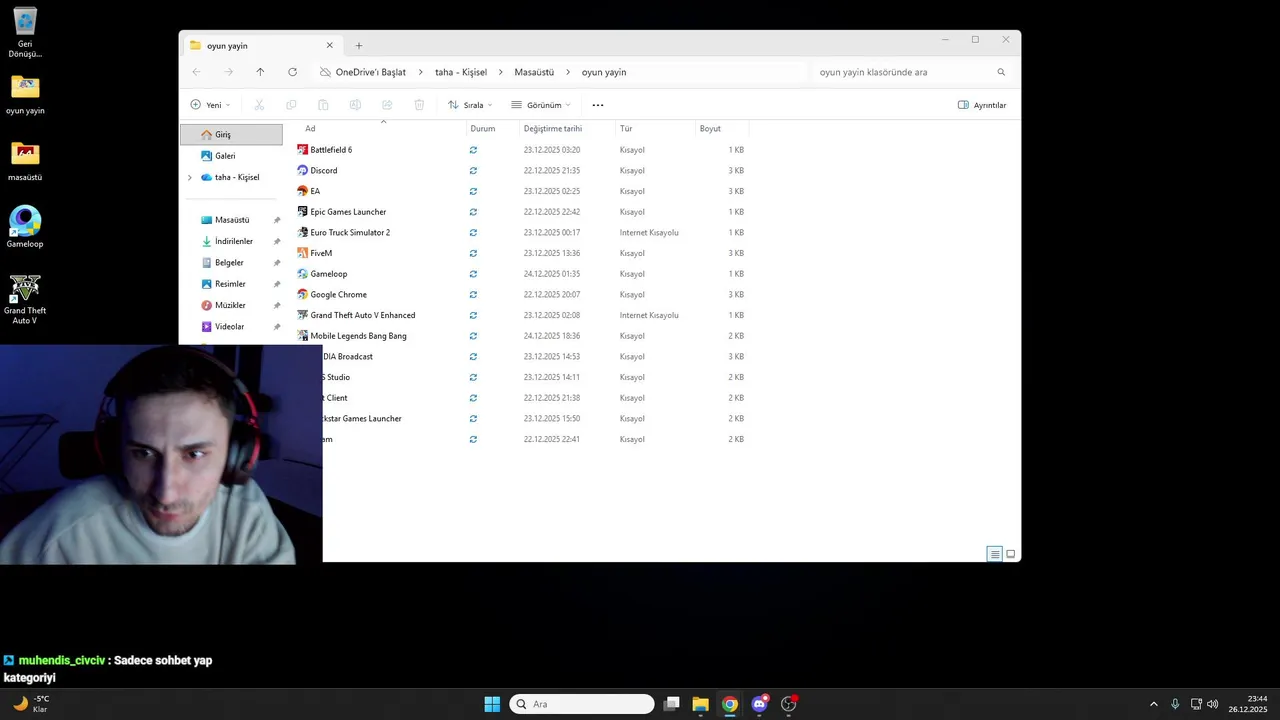Viewport: 1280px width, 720px height.
Task: Toggle the Ayrıntılar details pane
Action: tap(982, 105)
